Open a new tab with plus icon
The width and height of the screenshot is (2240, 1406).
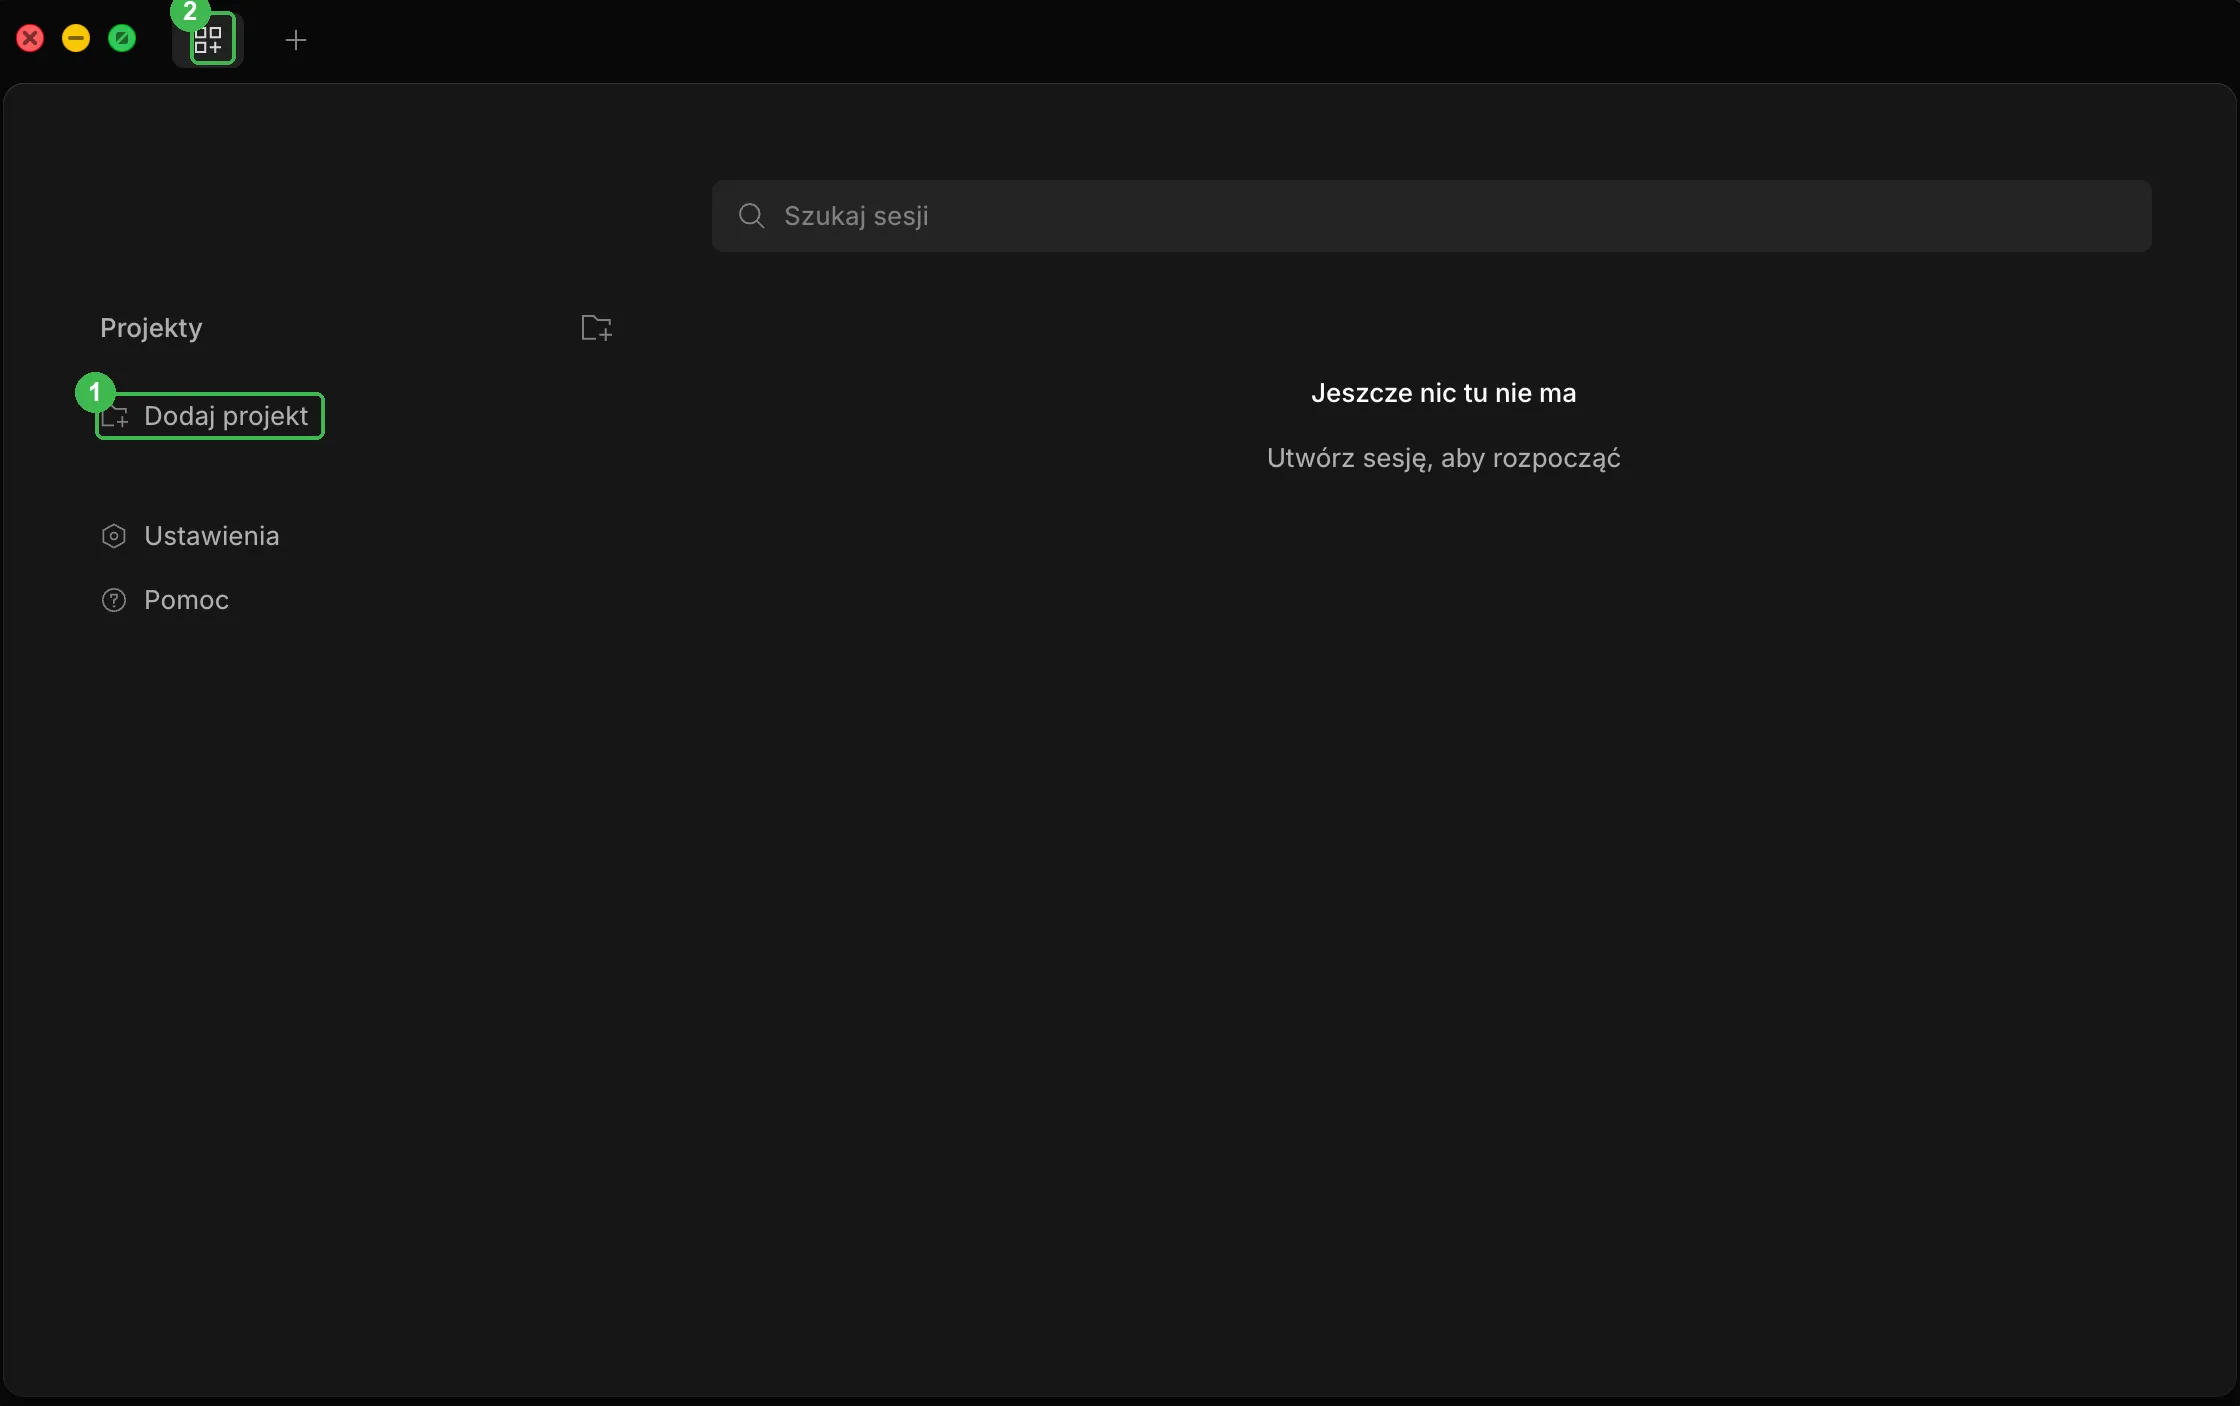coord(296,40)
